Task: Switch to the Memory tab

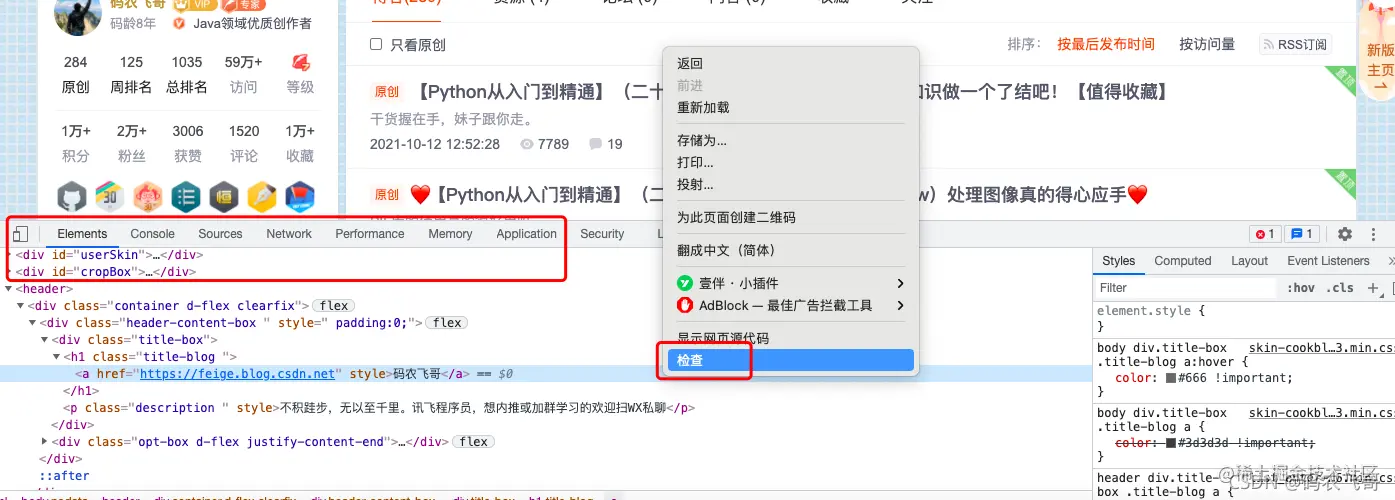Action: point(450,234)
